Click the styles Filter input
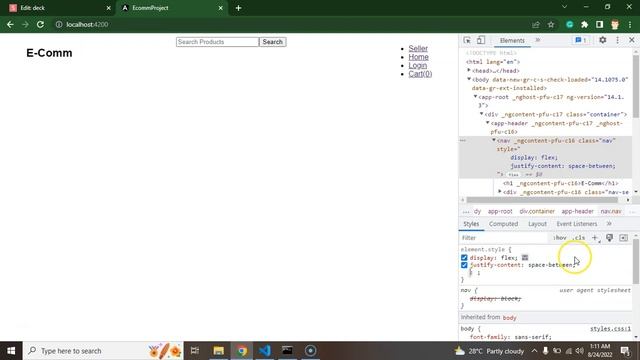This screenshot has width=640, height=360. coord(504,238)
